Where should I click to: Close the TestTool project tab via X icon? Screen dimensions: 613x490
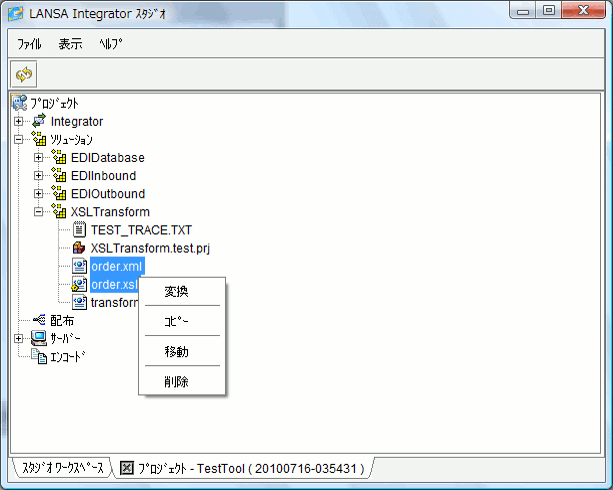click(x=127, y=468)
